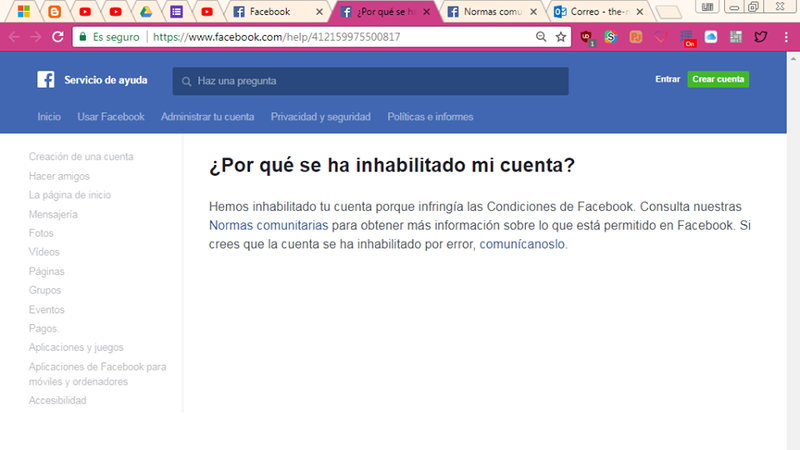Open the Privacidad y seguridad menu
The image size is (800, 450).
point(320,117)
